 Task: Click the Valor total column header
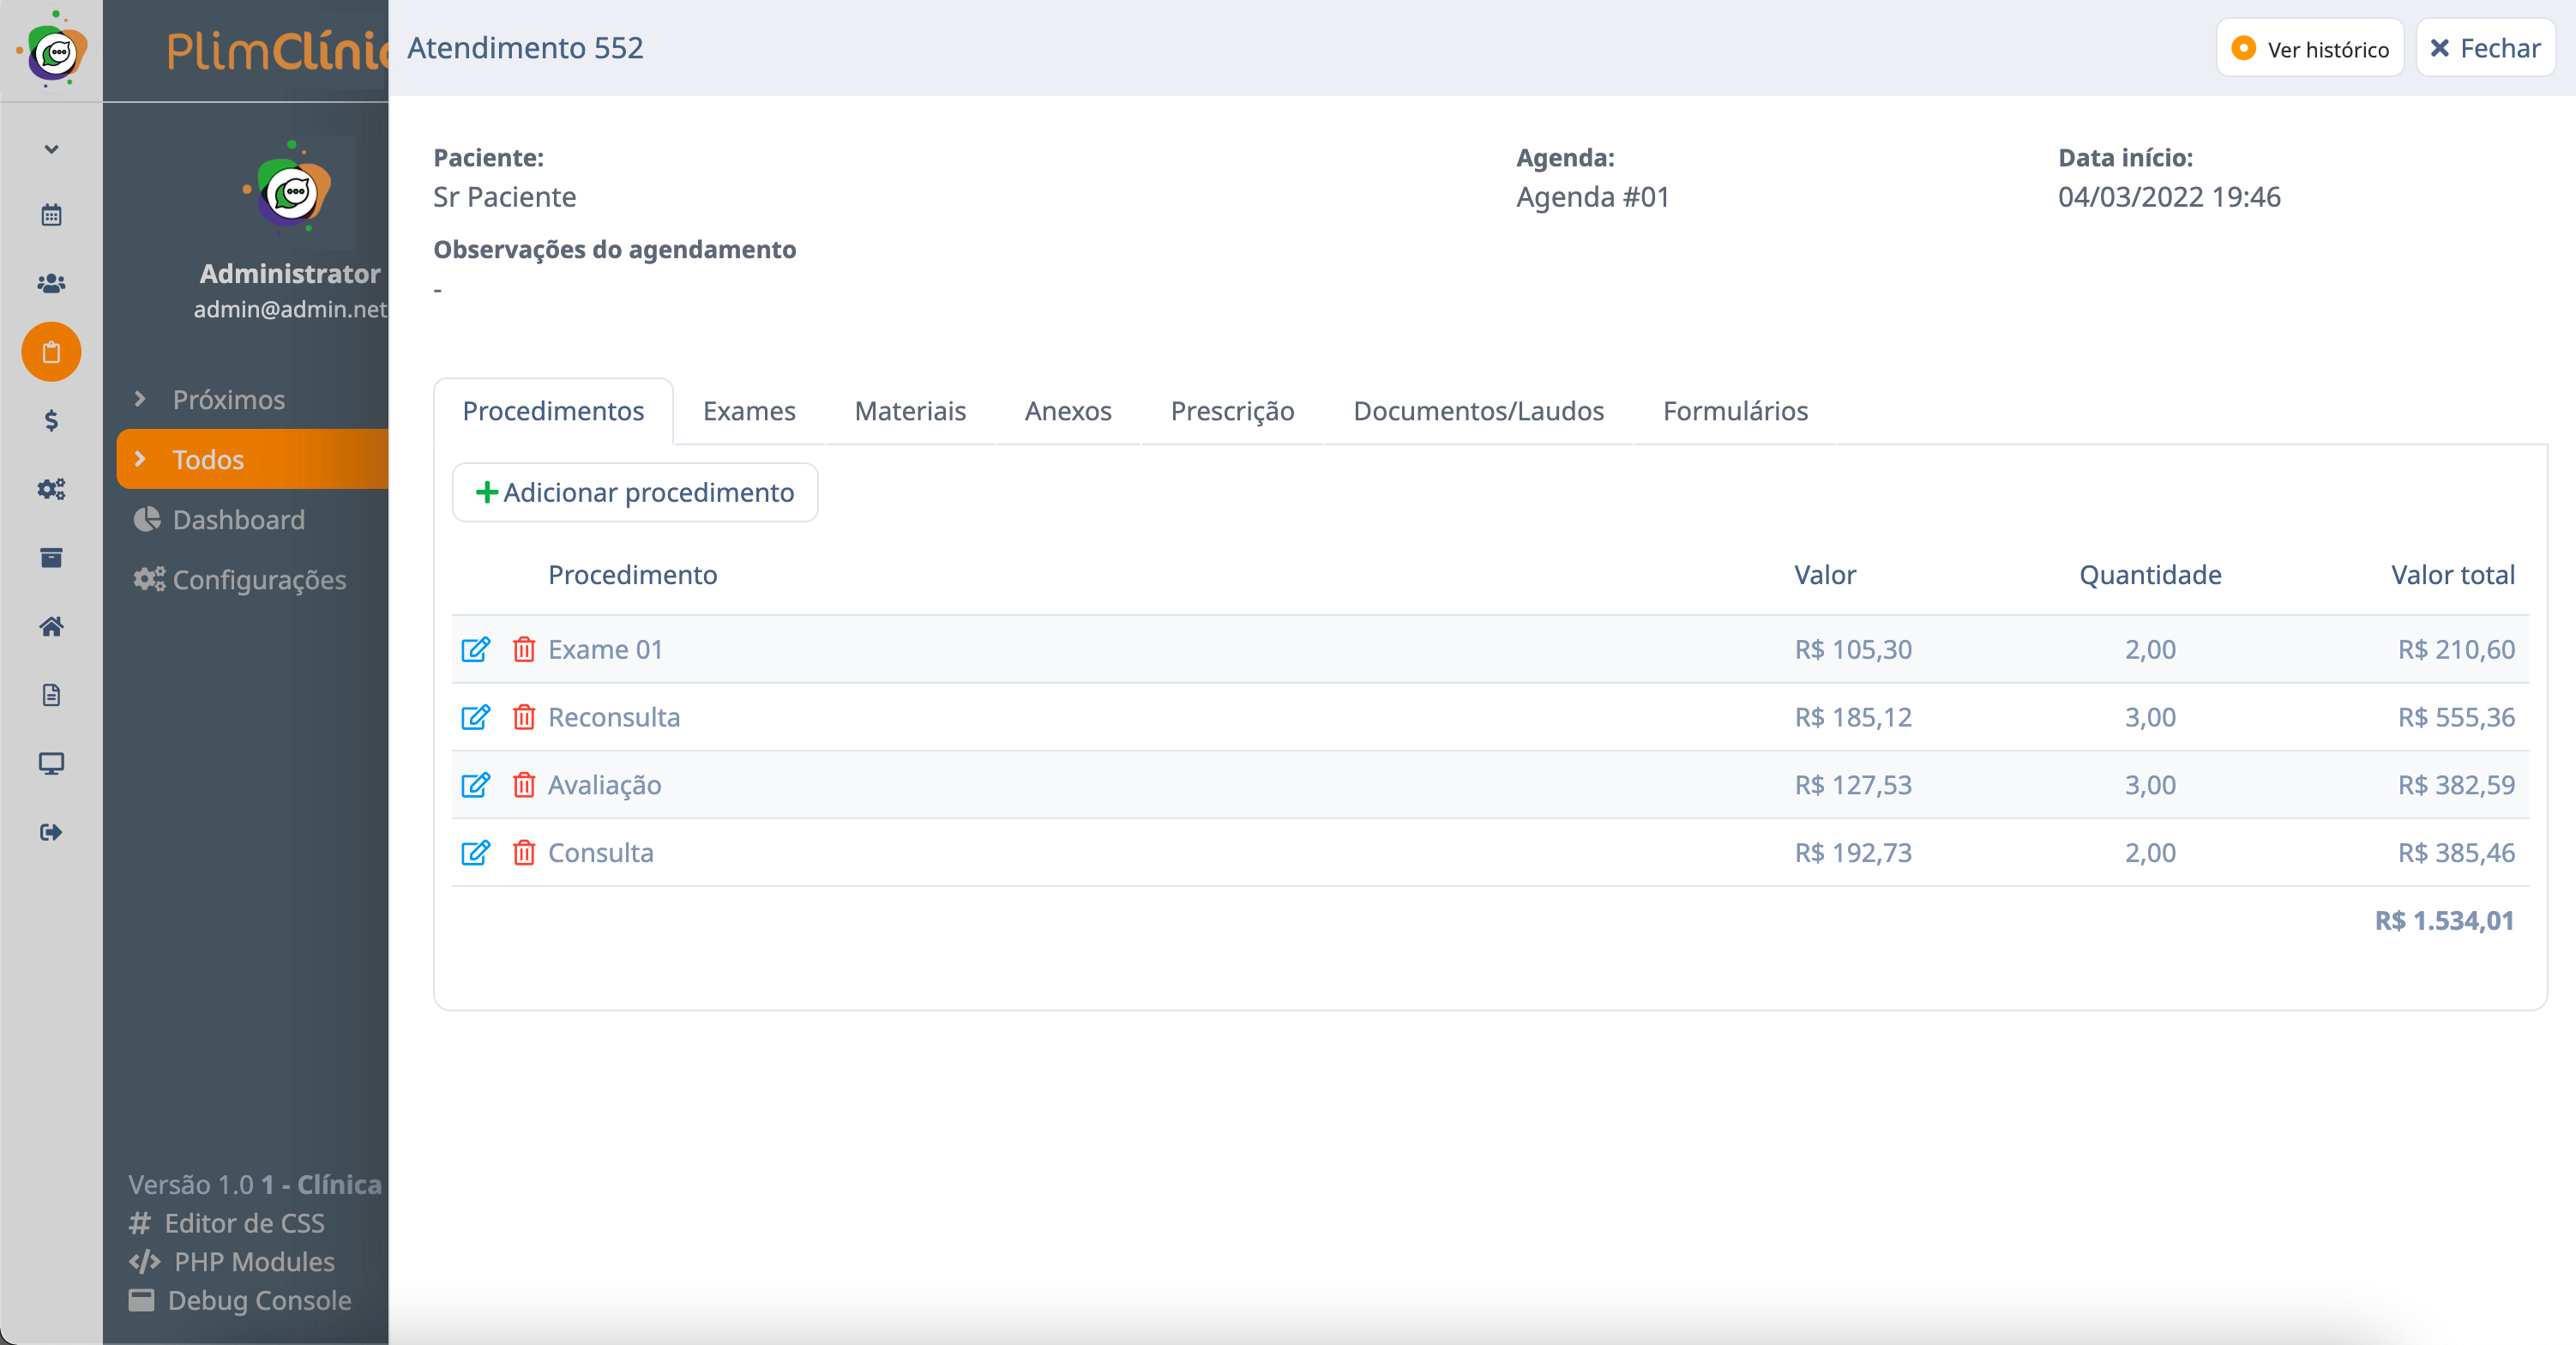click(x=2453, y=575)
